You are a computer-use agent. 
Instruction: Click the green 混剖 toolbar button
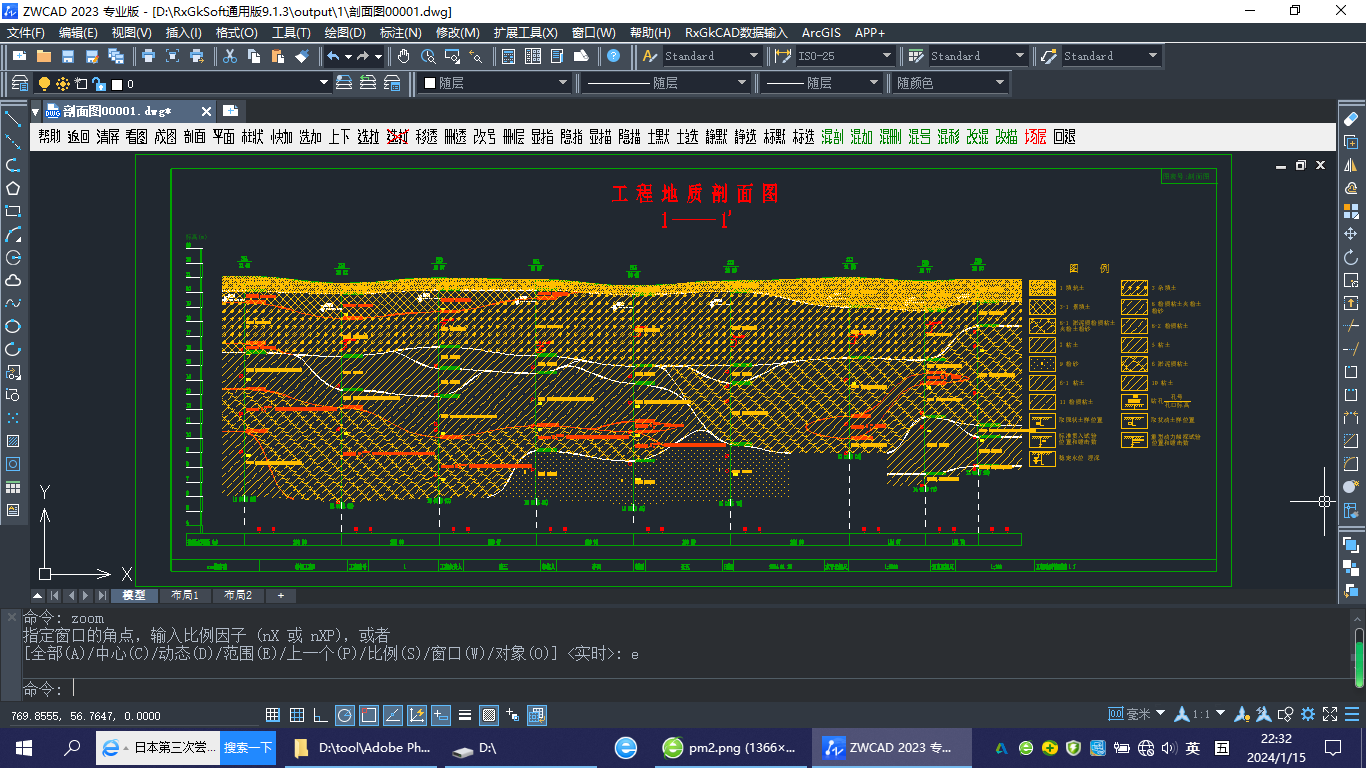point(833,136)
